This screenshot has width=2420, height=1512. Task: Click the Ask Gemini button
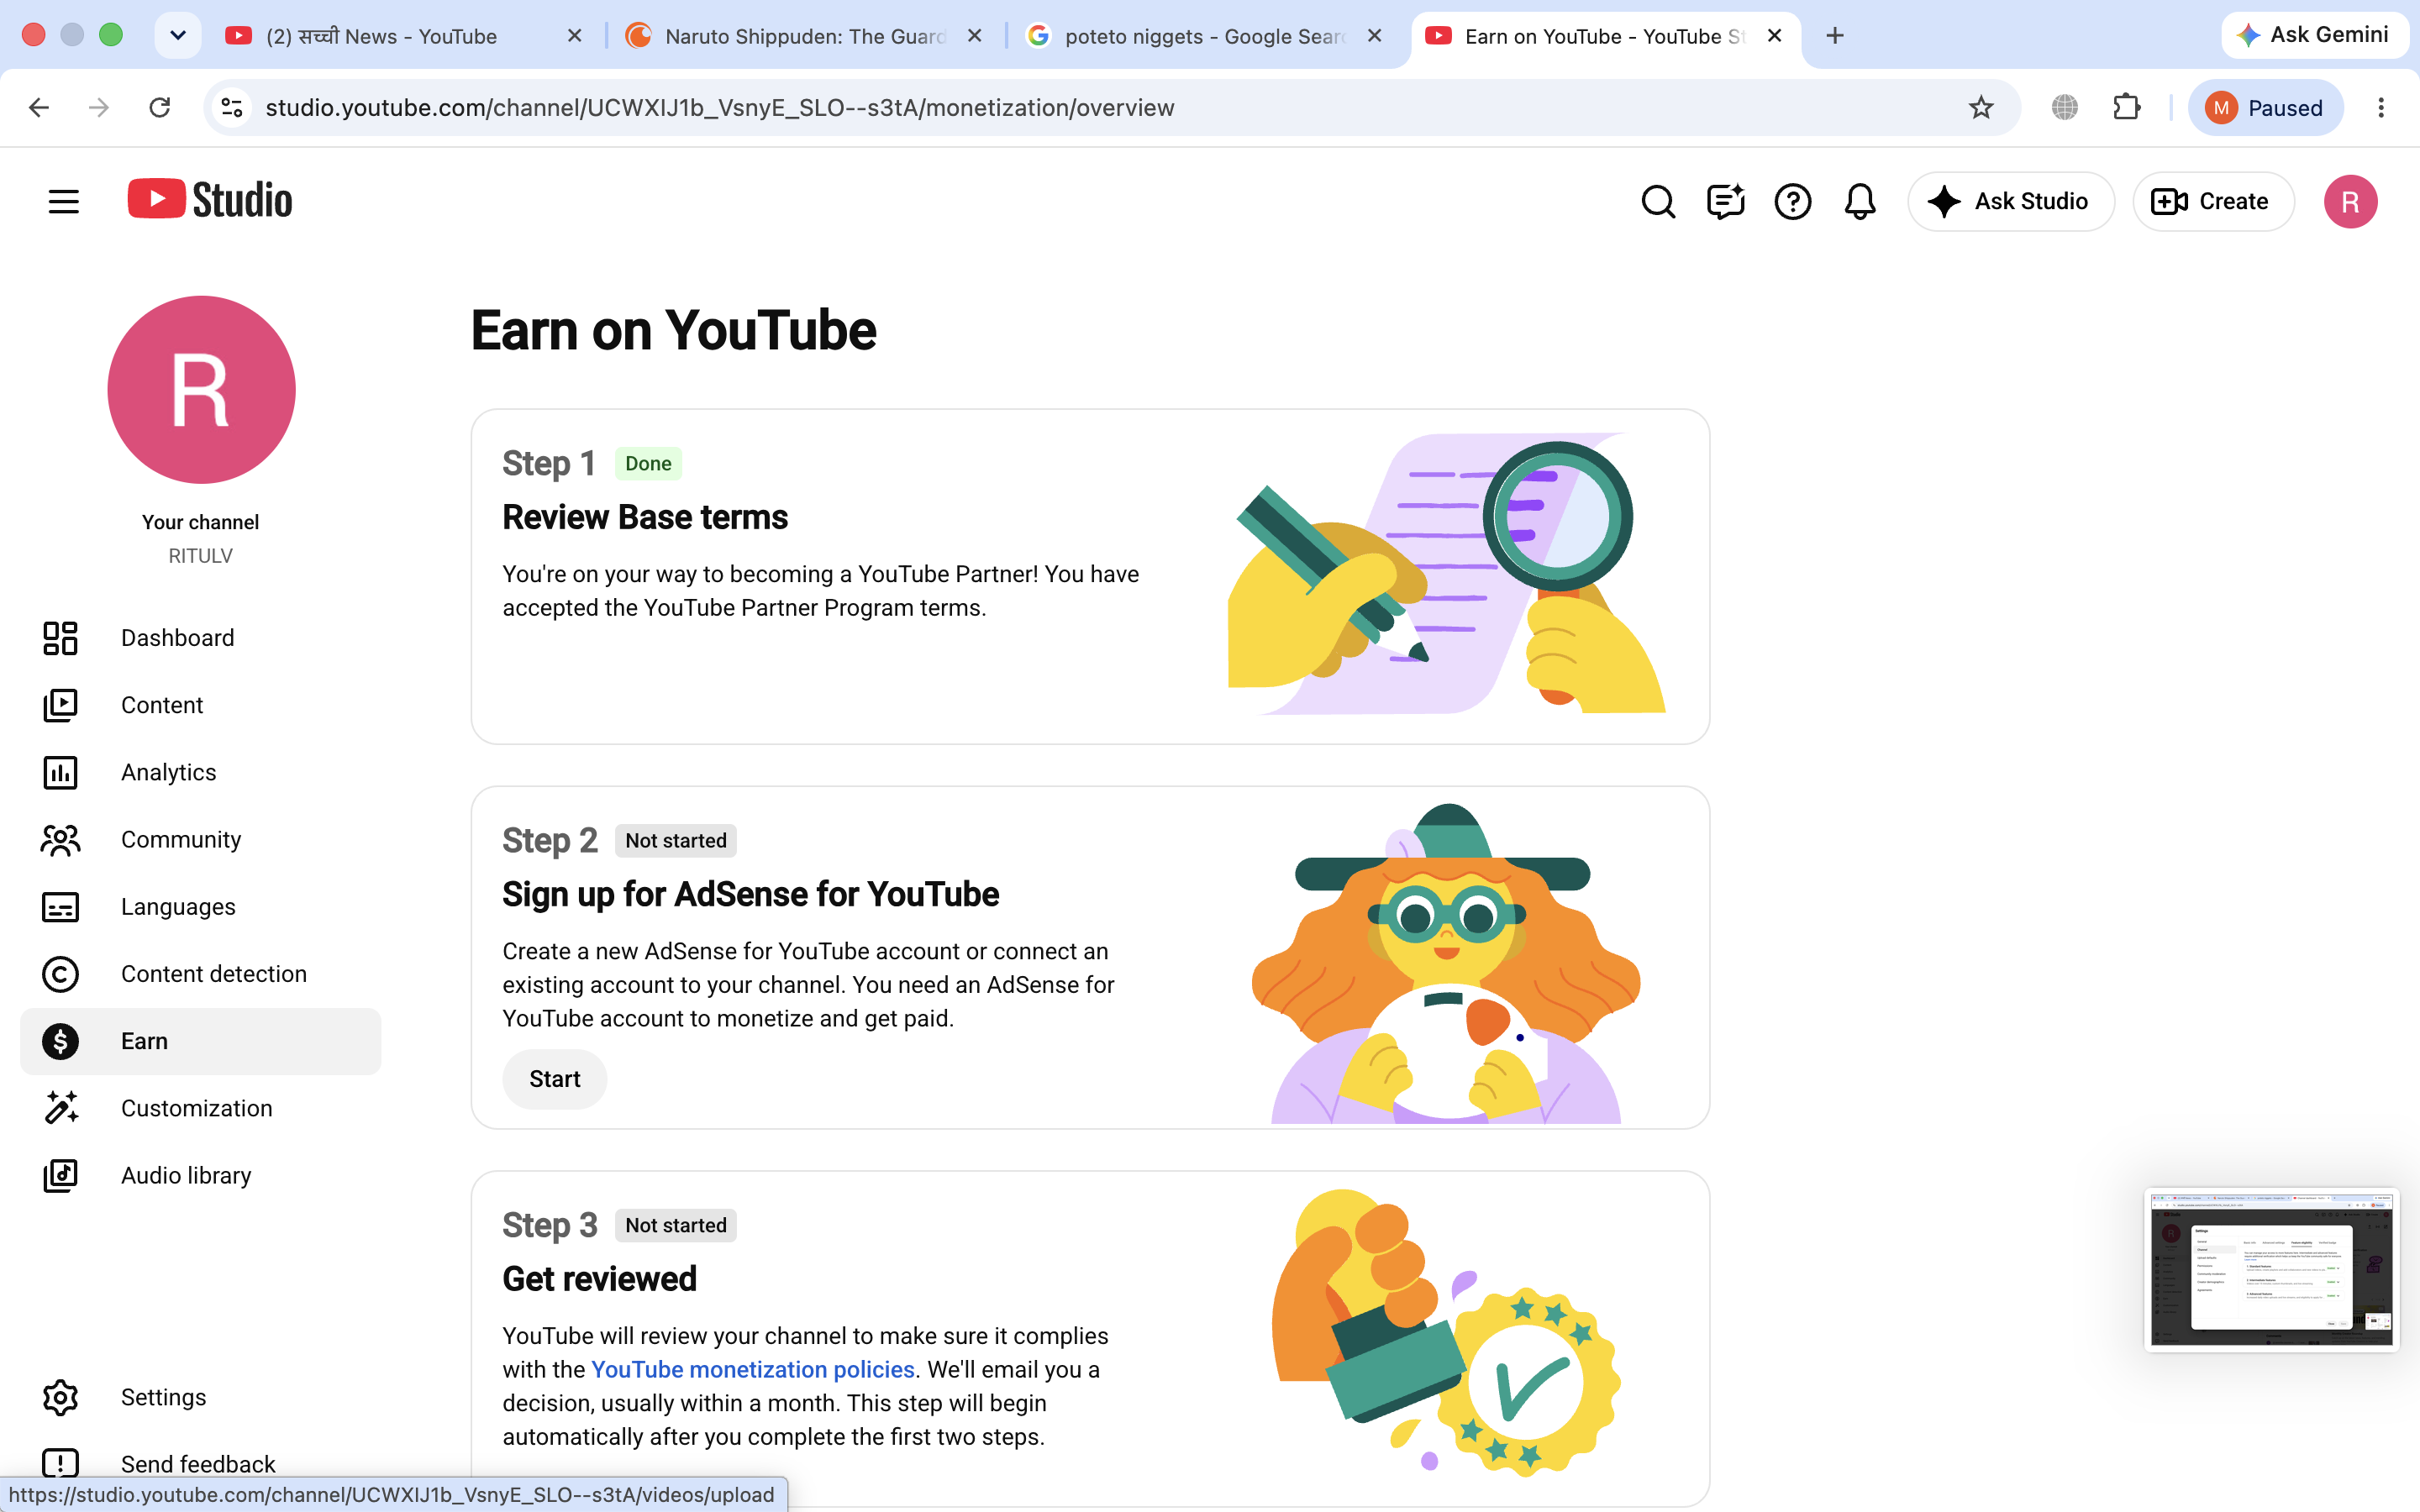click(x=2314, y=35)
